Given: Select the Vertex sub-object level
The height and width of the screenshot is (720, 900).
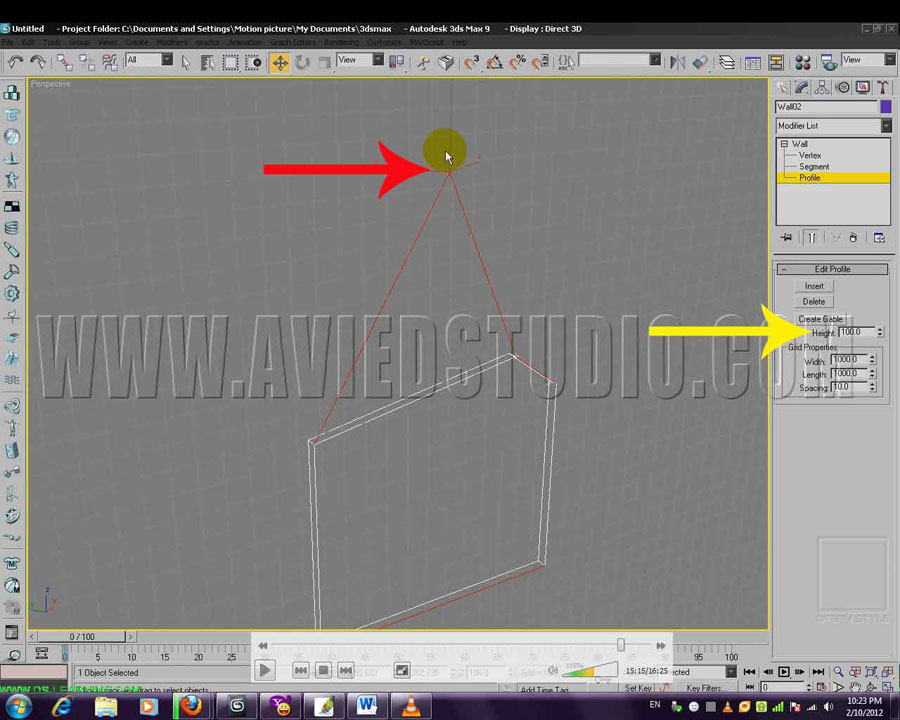Looking at the screenshot, I should pos(810,156).
